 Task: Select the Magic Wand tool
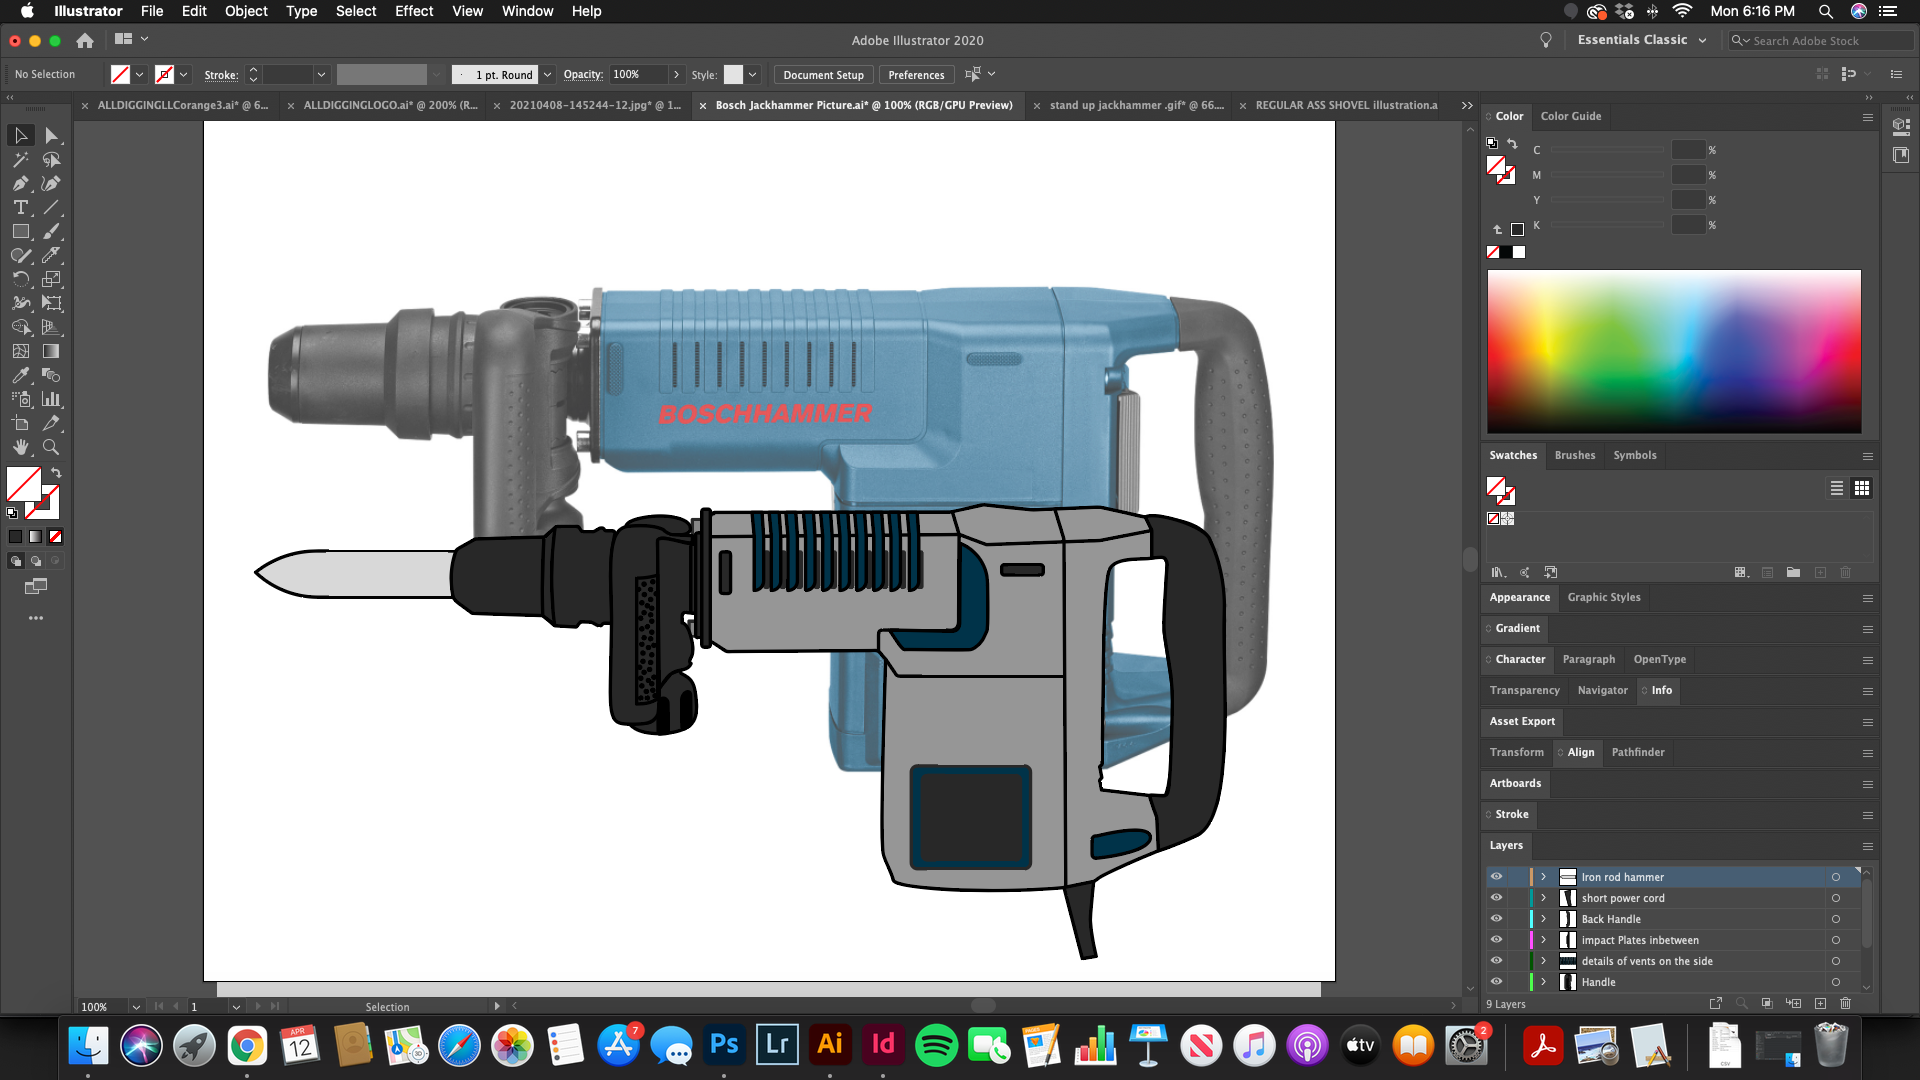[21, 160]
